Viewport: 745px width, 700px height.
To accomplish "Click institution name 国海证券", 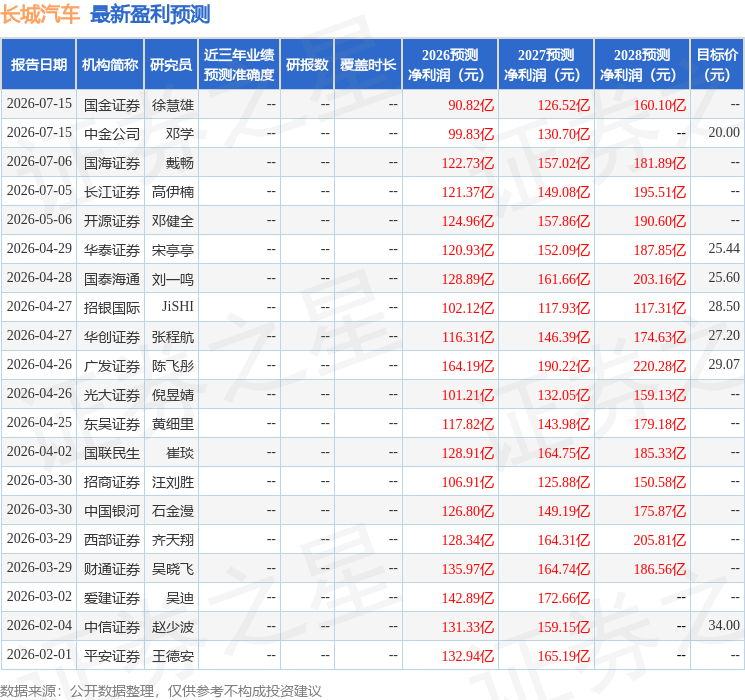I will pyautogui.click(x=112, y=163).
